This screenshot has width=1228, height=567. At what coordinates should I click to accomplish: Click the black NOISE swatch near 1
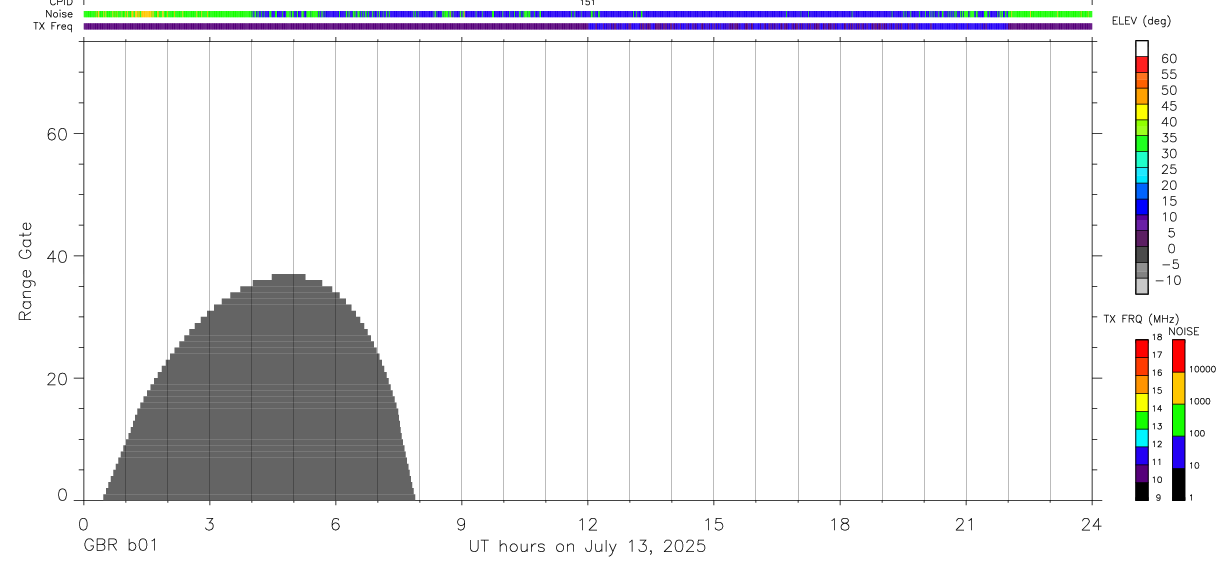click(1178, 484)
